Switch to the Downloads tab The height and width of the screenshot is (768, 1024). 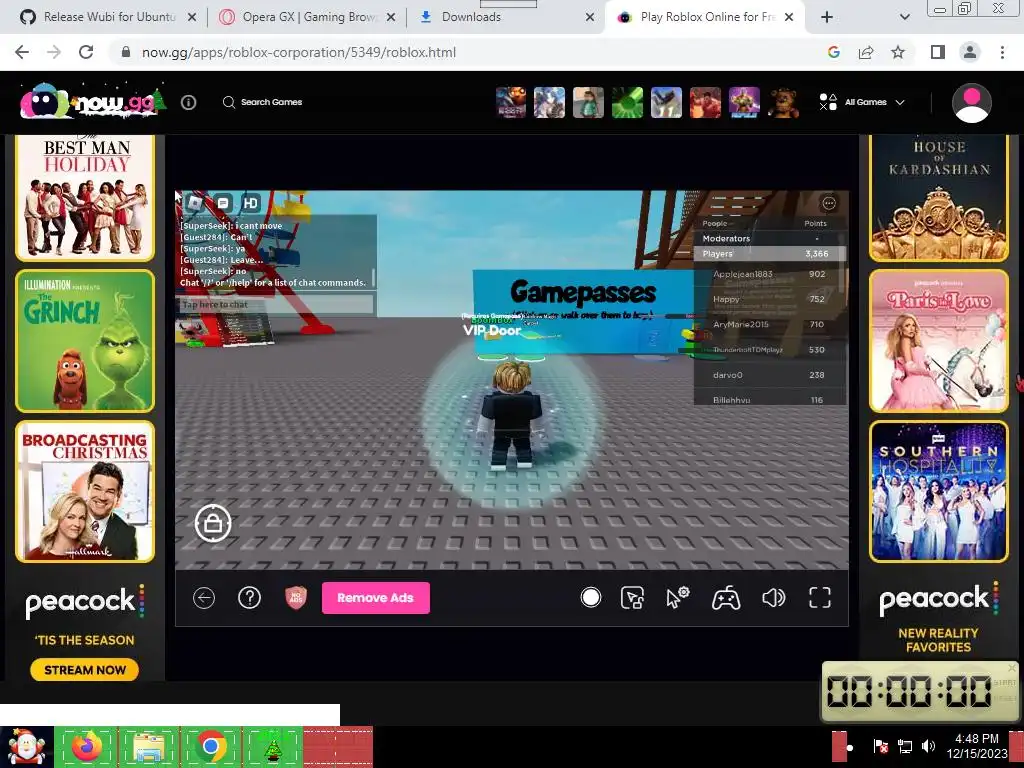pos(506,17)
